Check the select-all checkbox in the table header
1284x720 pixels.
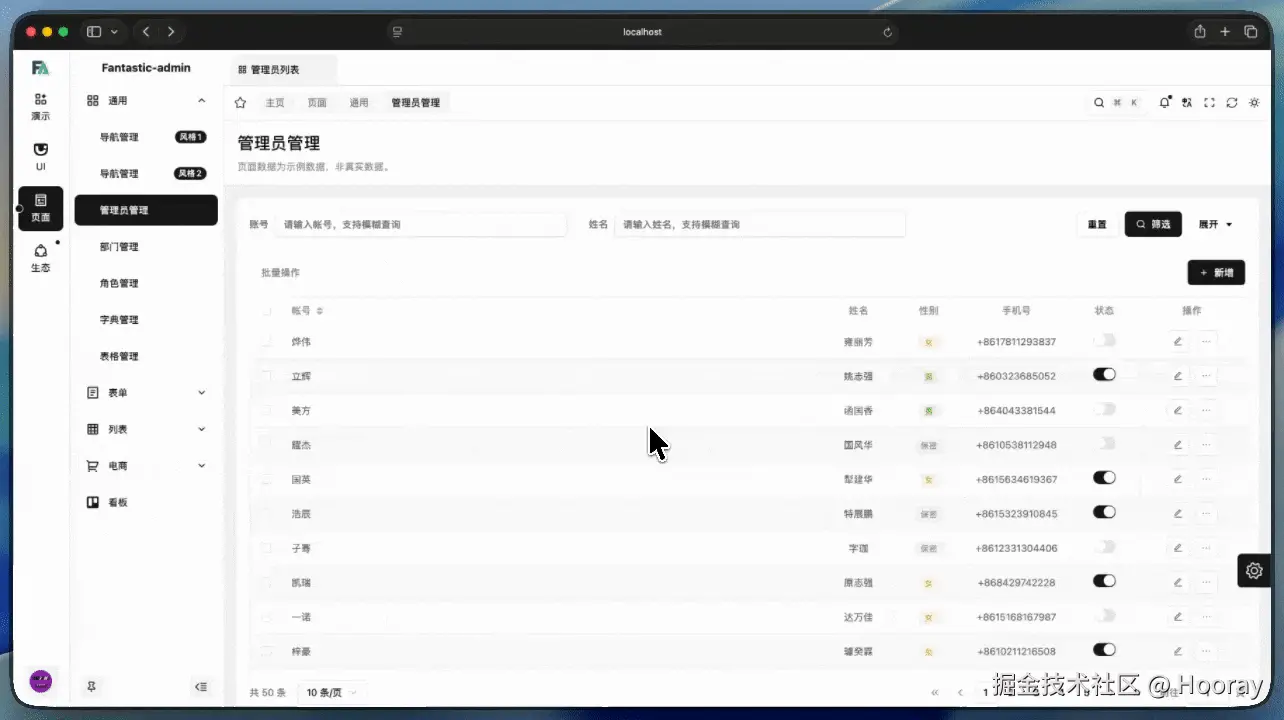(x=267, y=311)
